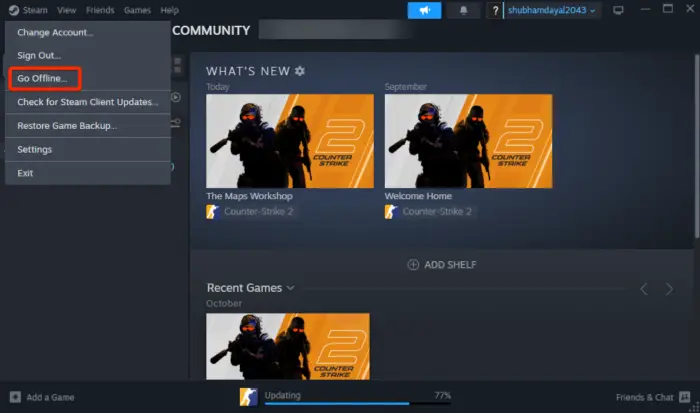Select Check for Steam Client Updates

[x=88, y=102]
